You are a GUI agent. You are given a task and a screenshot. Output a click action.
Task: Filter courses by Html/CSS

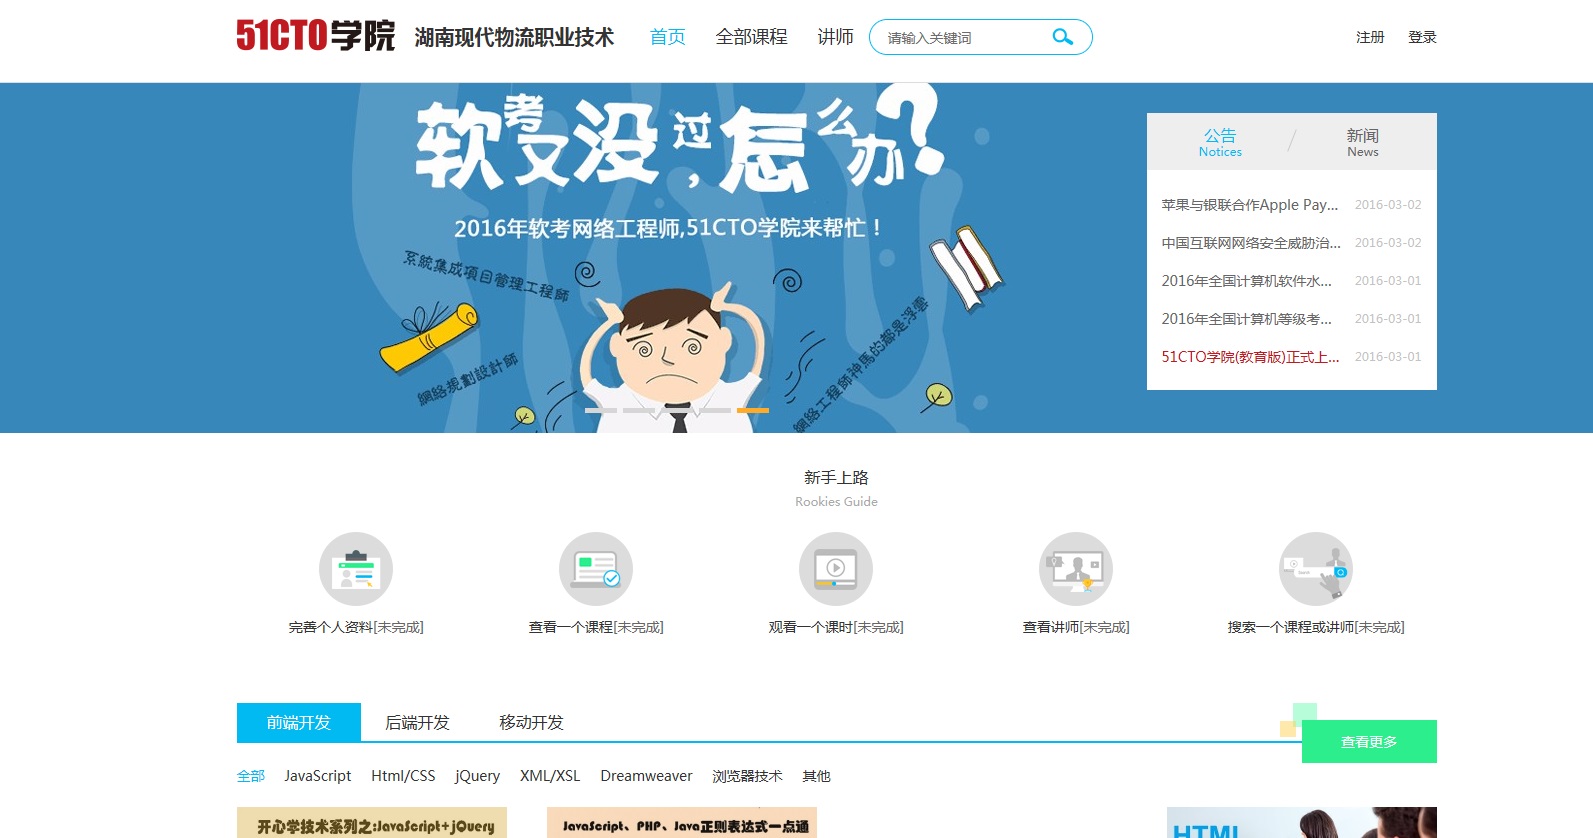pyautogui.click(x=403, y=776)
